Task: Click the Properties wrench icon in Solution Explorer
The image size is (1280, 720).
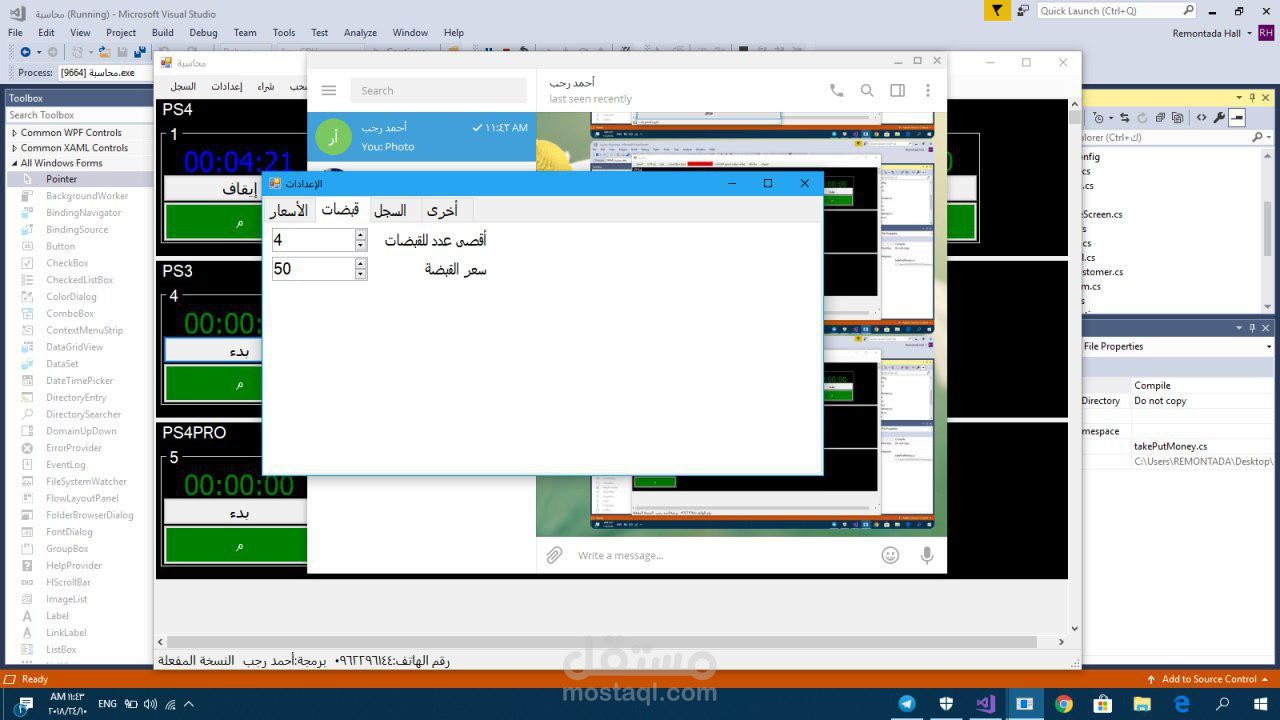Action: (1219, 118)
